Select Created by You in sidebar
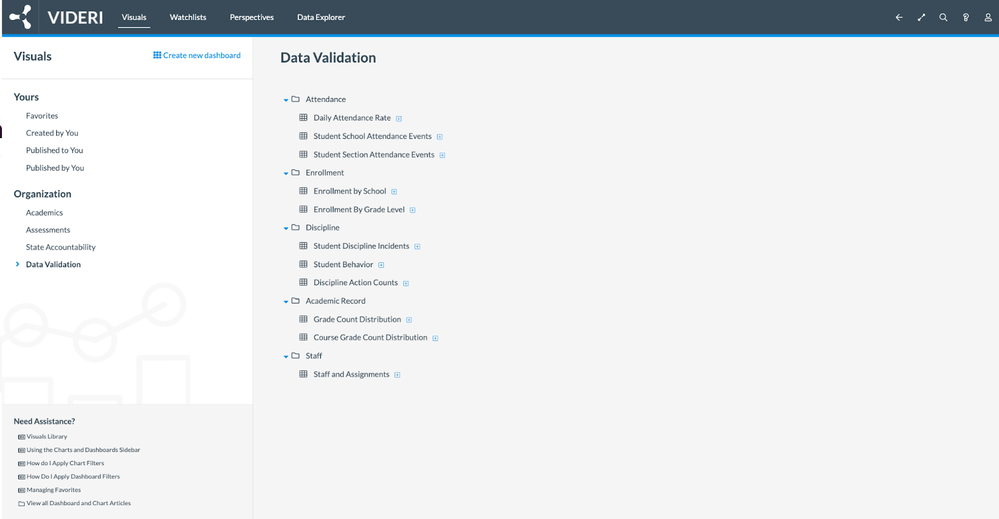 52,133
